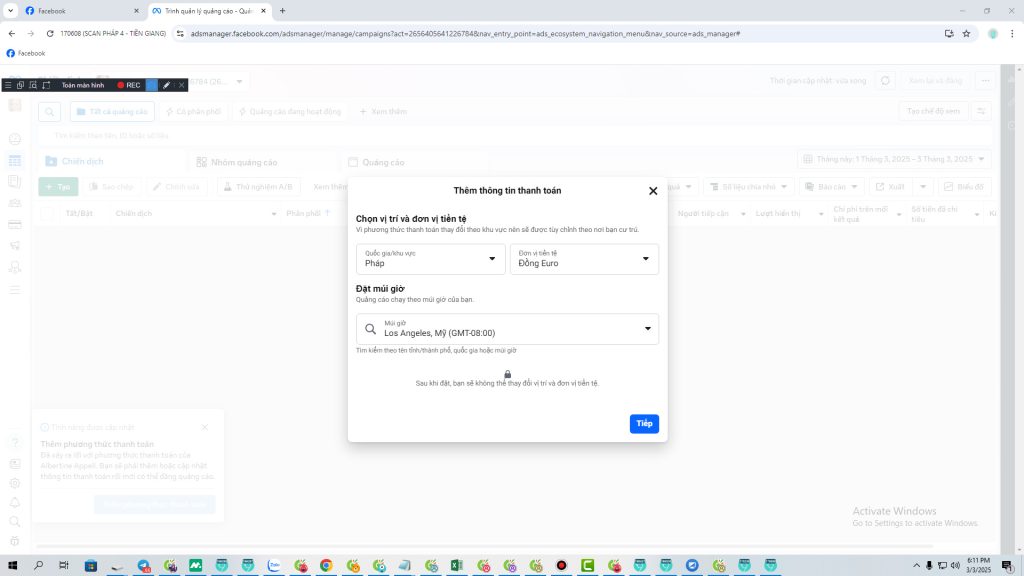Go back to previous browser page
1024x576 pixels.
point(12,33)
